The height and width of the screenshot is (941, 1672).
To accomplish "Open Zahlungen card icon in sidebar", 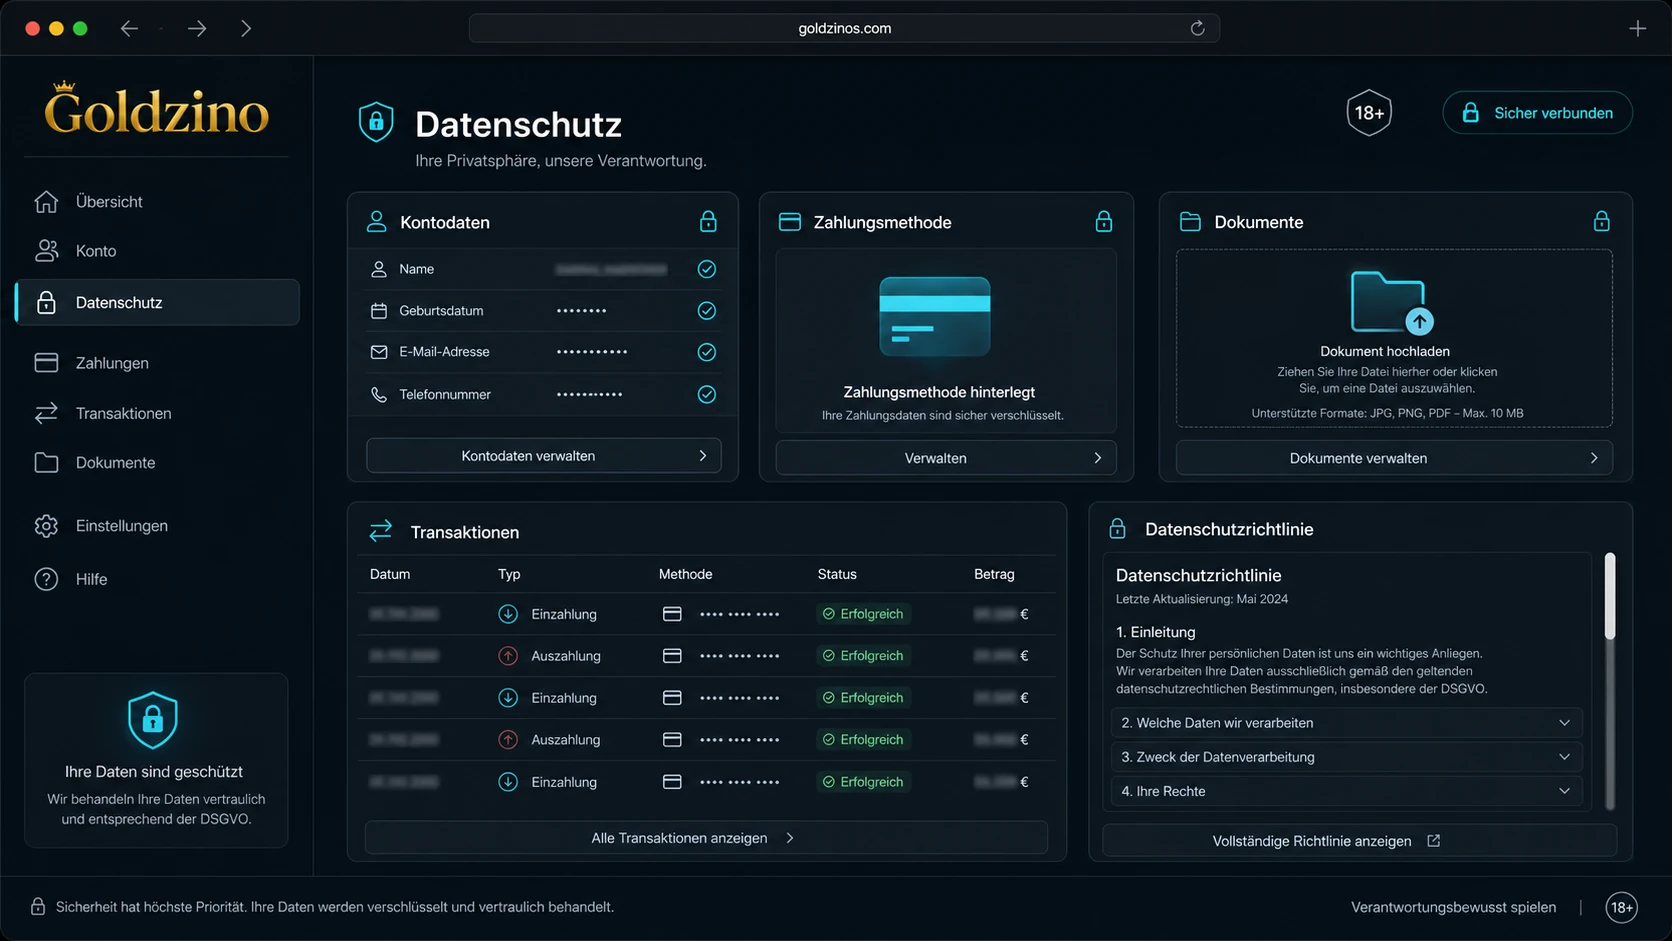I will coord(46,362).
